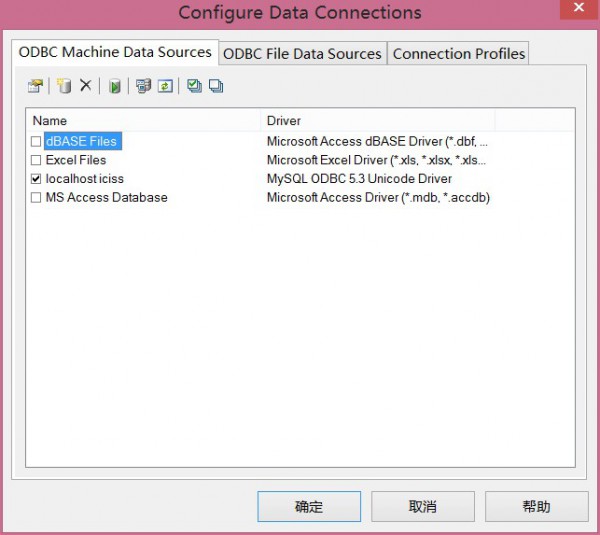Click the 帮助 help button

tap(536, 507)
